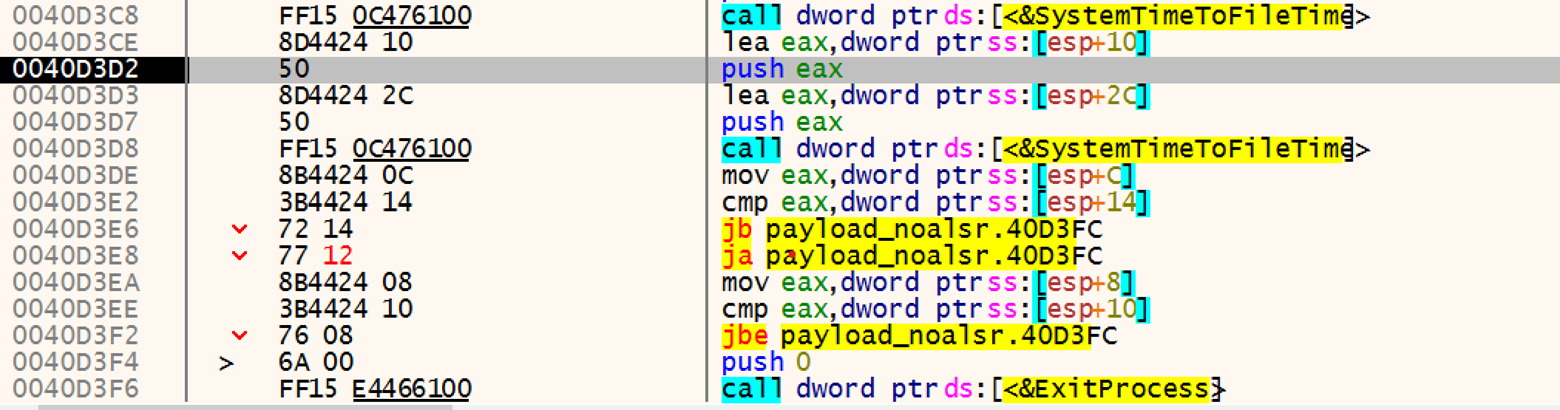Click byte 50 on row 0040D3D2

coord(294,69)
